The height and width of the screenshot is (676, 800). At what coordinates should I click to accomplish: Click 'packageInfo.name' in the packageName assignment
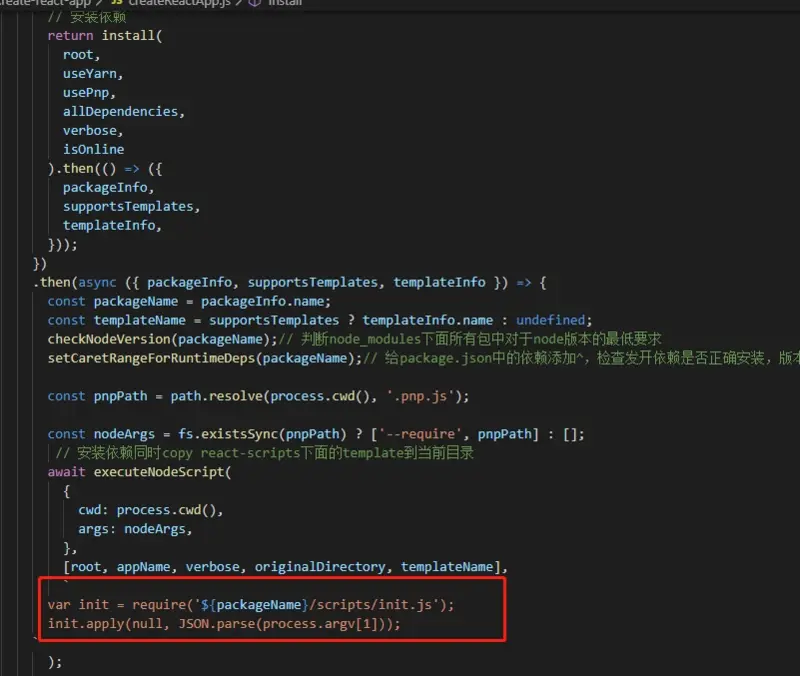pyautogui.click(x=263, y=302)
